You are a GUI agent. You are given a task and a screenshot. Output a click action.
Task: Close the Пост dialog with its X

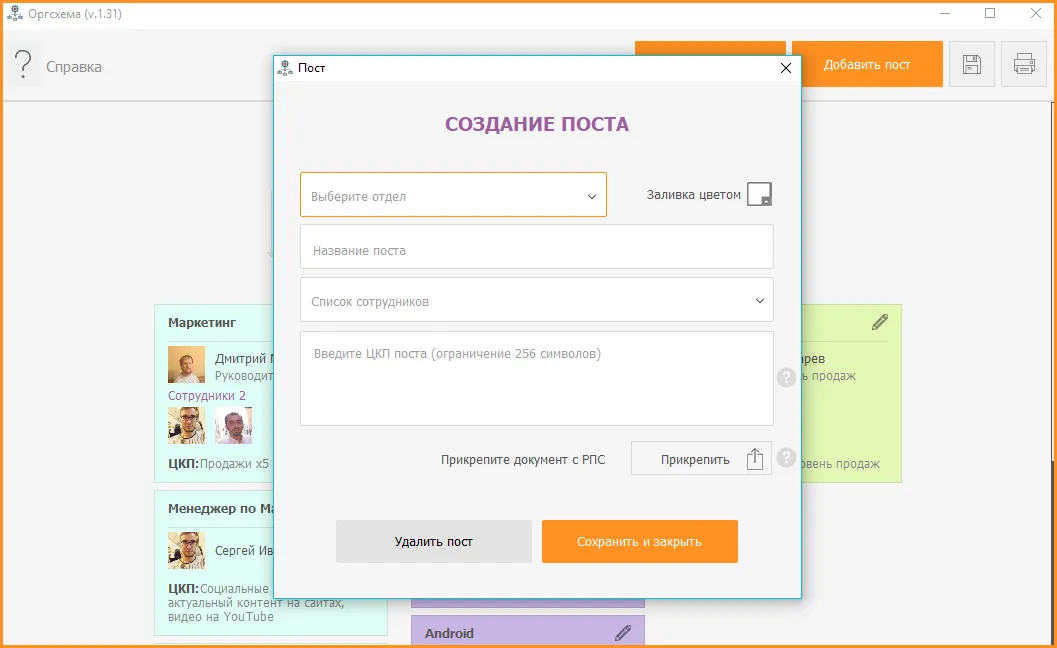pyautogui.click(x=785, y=68)
